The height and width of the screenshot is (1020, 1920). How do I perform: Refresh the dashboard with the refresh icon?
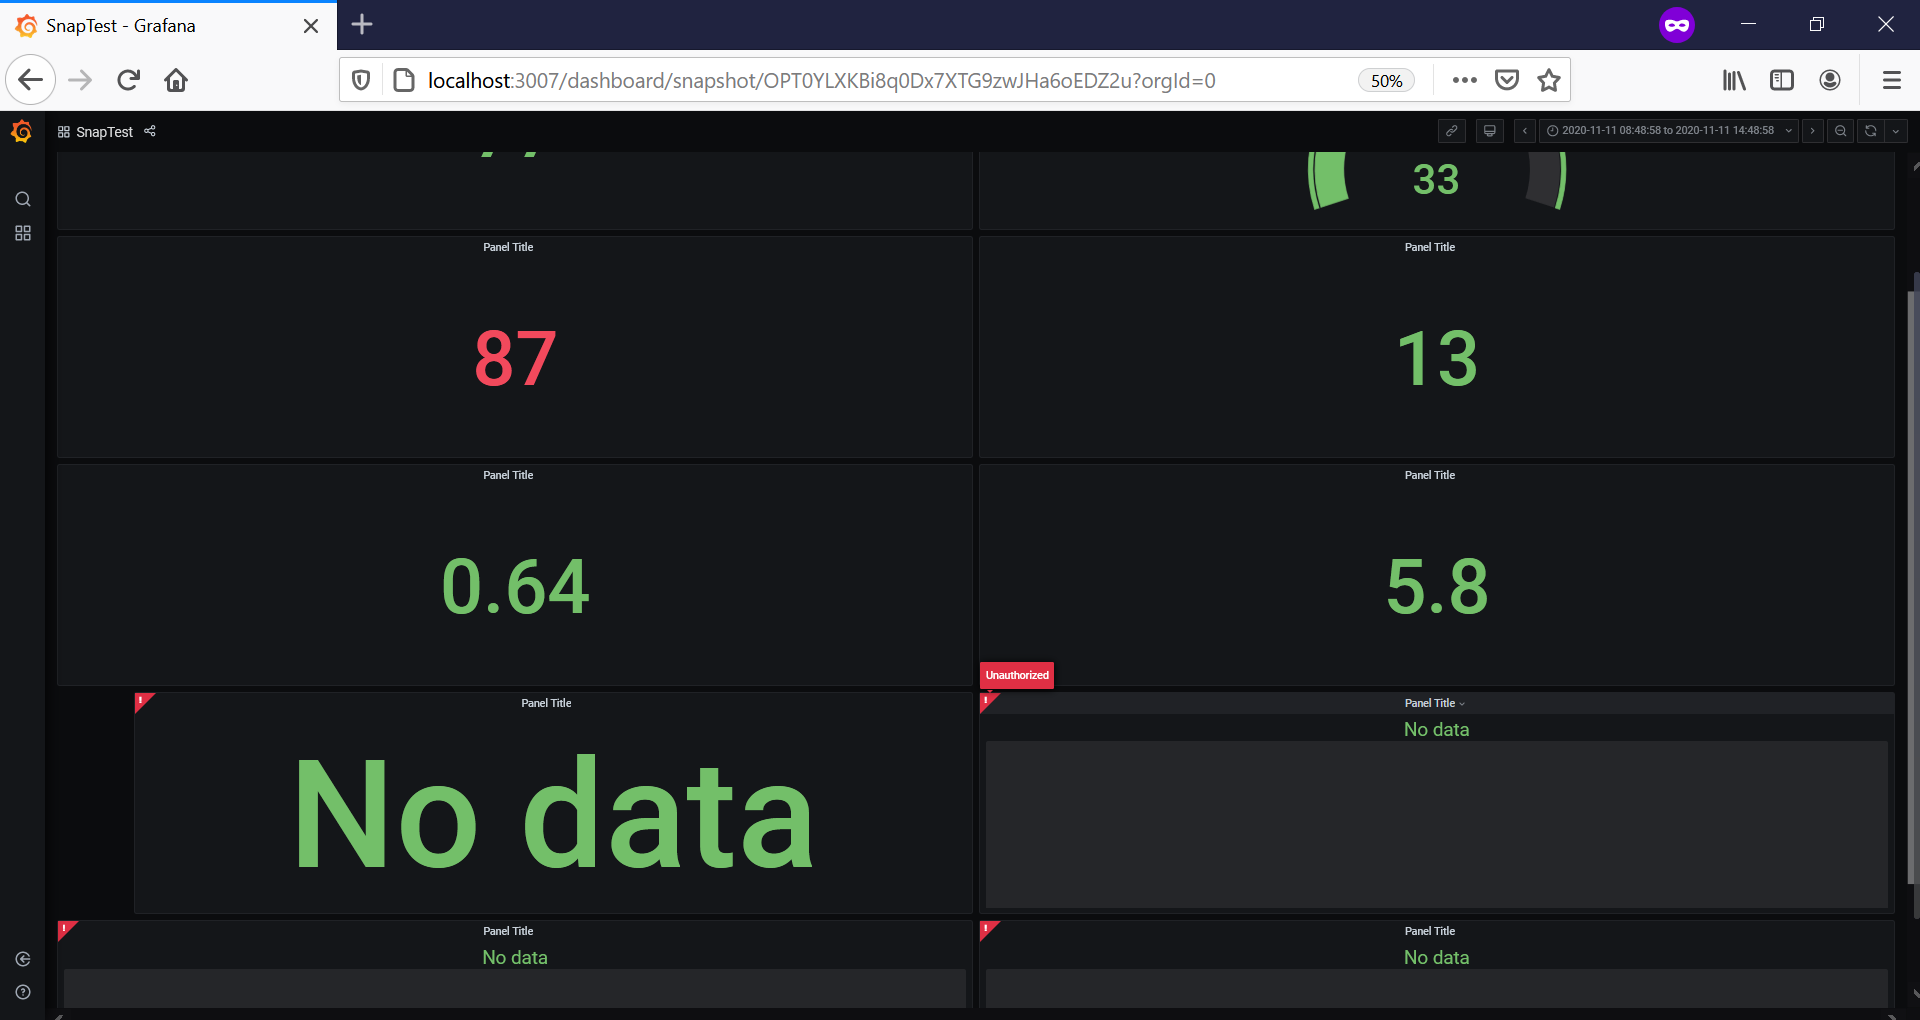click(x=1869, y=131)
